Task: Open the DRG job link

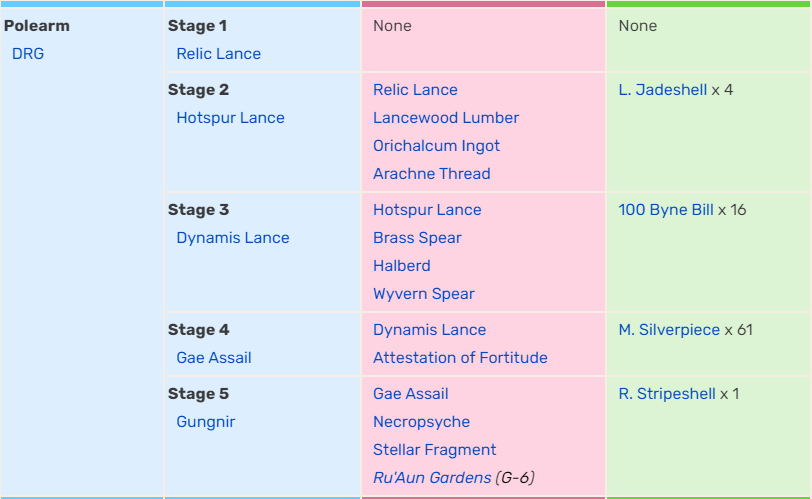Action: 28,54
